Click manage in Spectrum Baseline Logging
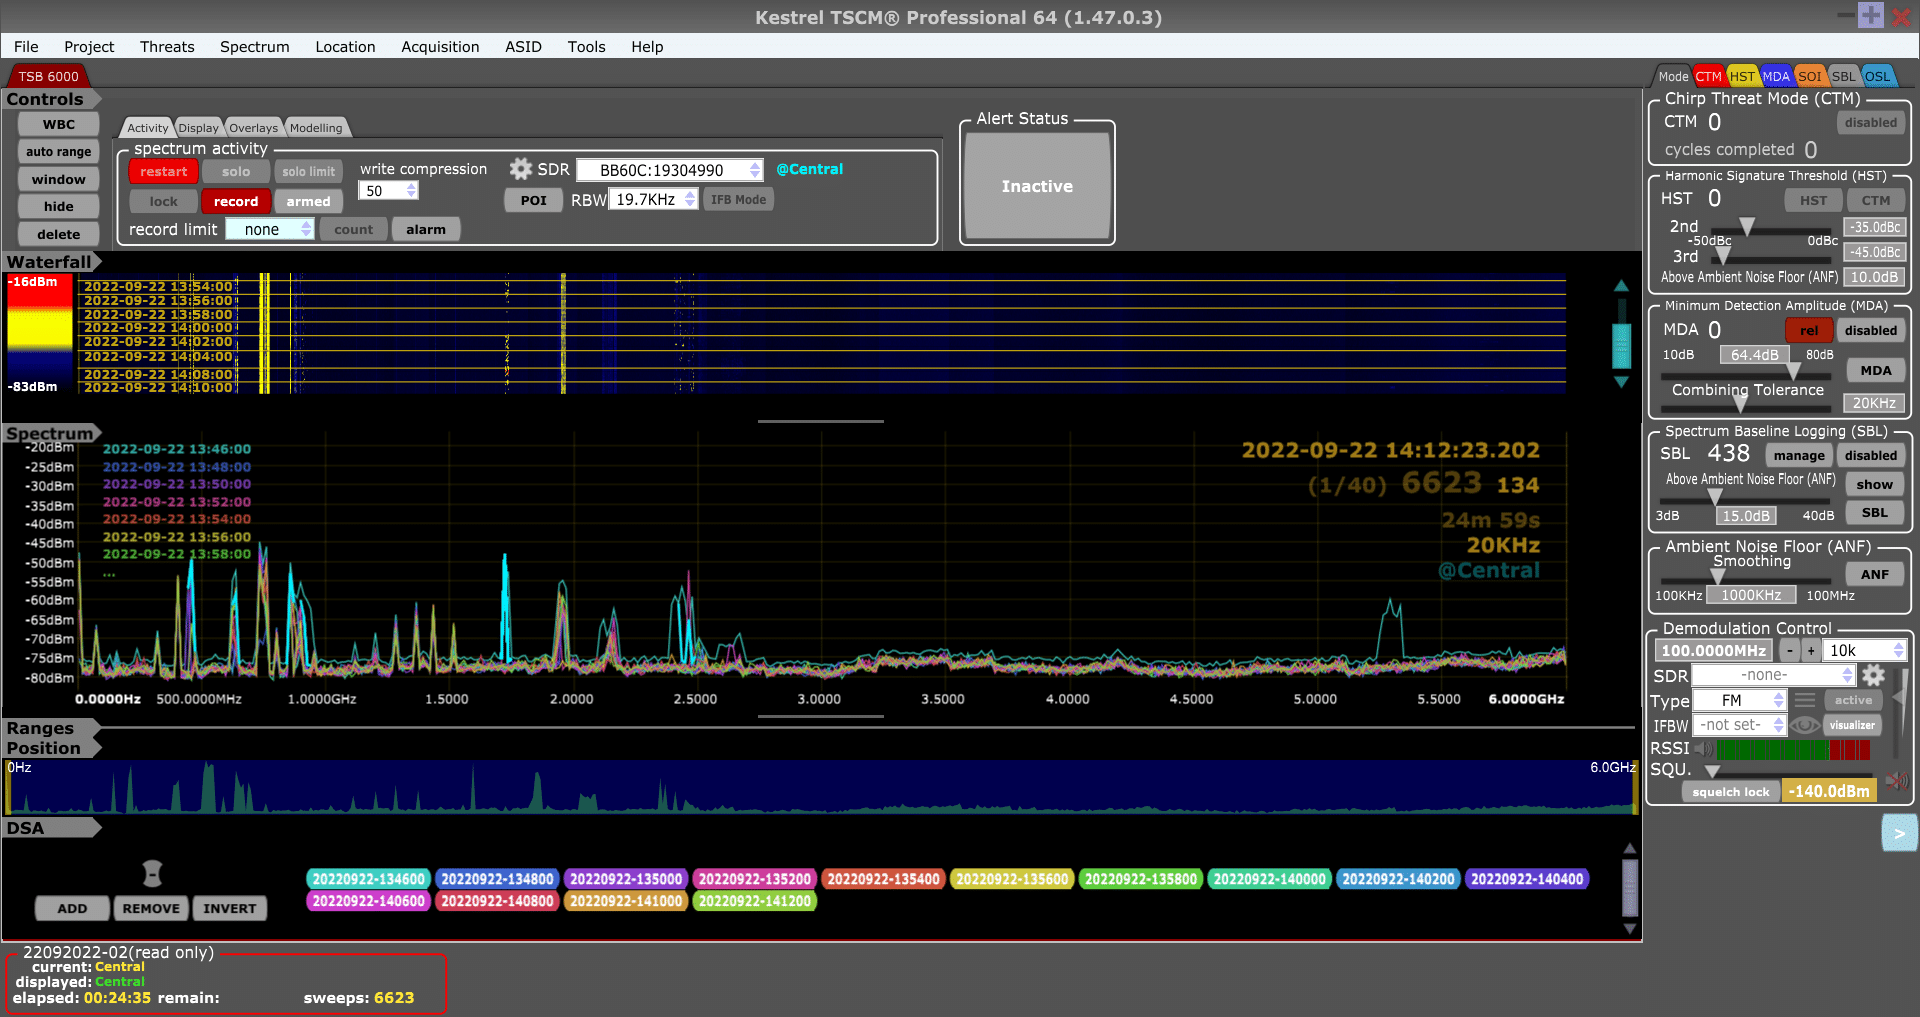 [x=1798, y=455]
